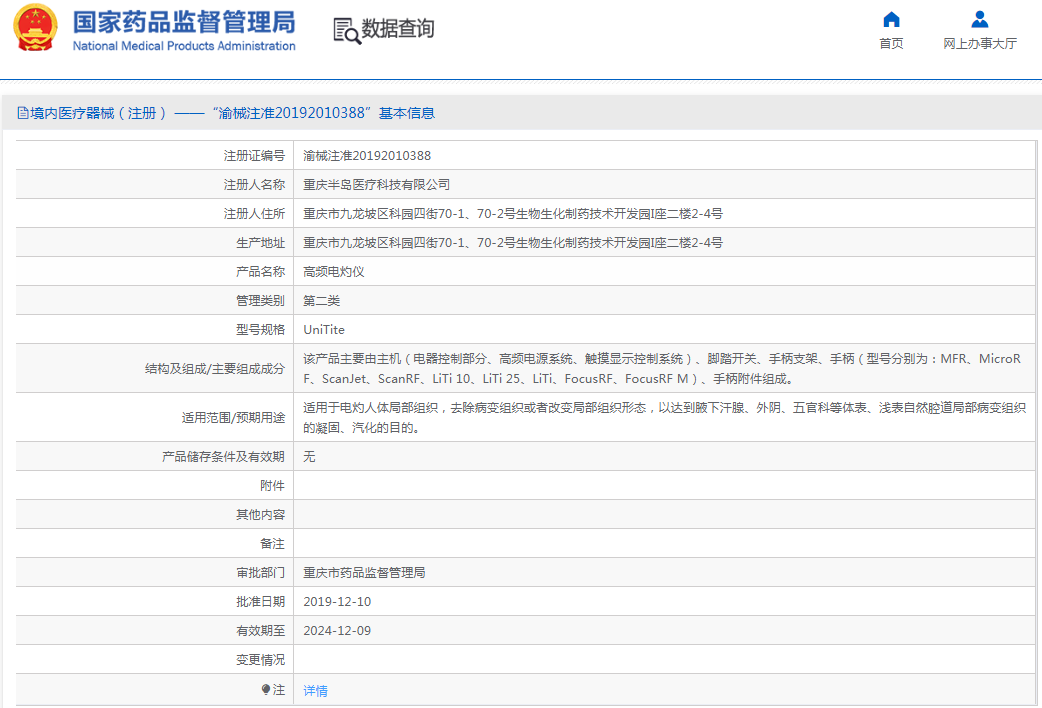The image size is (1042, 708).
Task: Select product name 高频电灼仪
Action: click(x=334, y=272)
